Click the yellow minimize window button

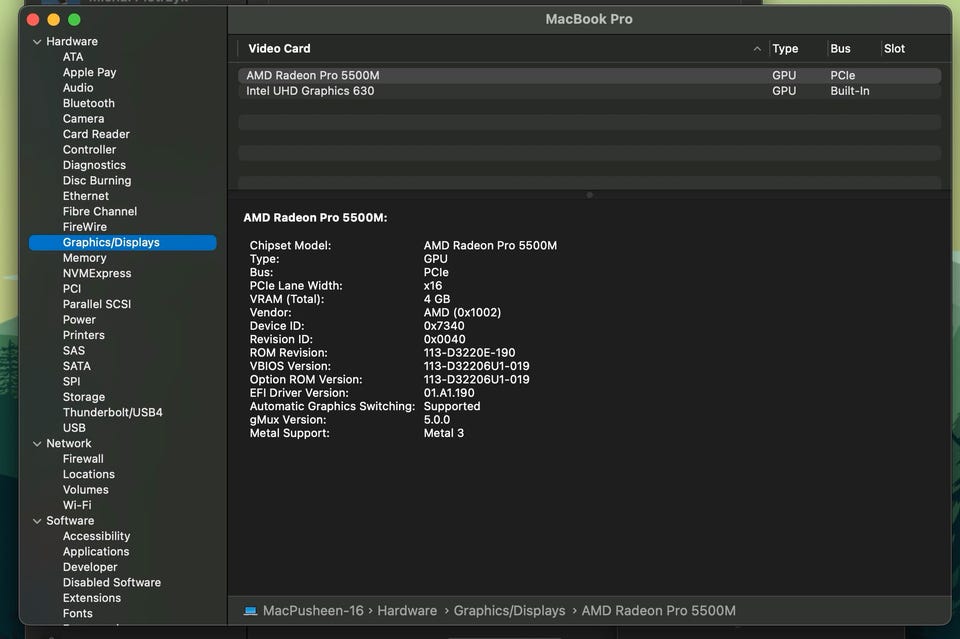click(x=53, y=20)
